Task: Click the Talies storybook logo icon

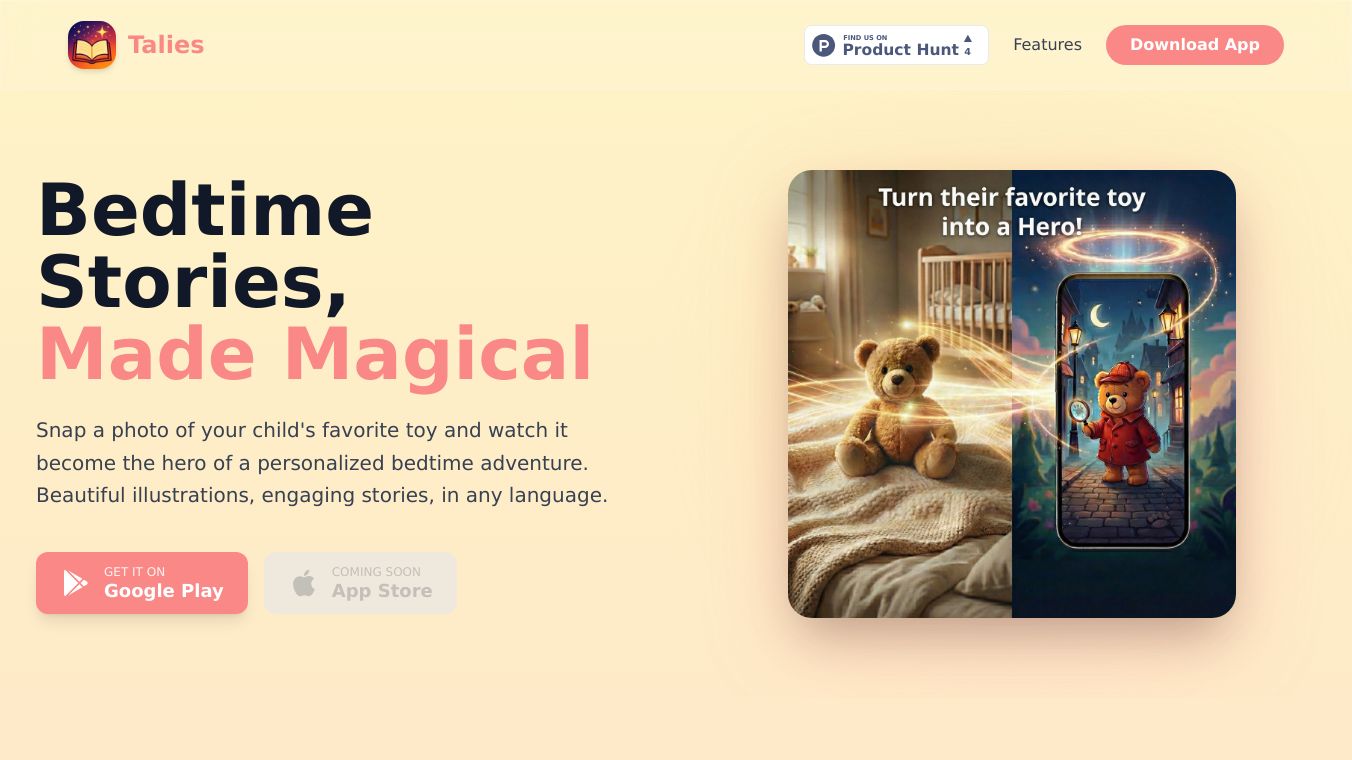Action: (x=92, y=45)
